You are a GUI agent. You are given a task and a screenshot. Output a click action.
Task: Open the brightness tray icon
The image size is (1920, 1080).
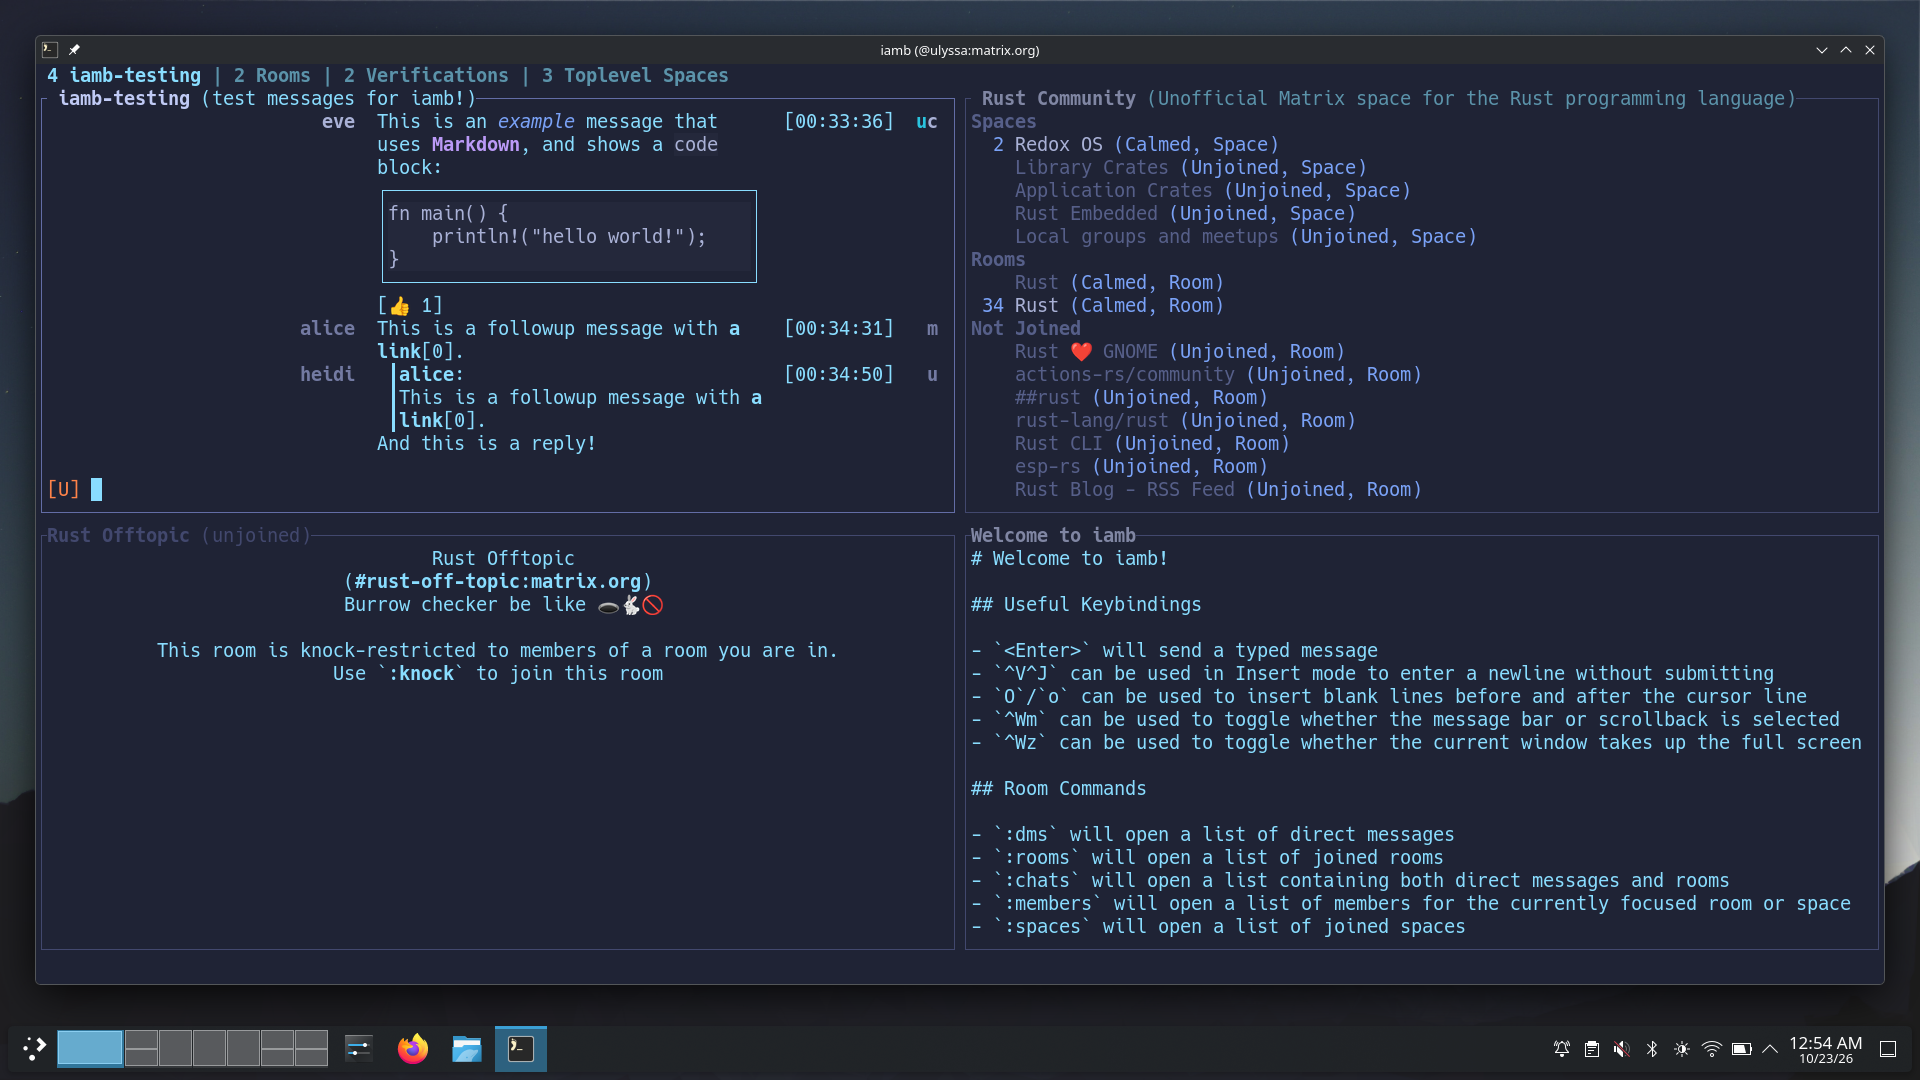pos(1682,1049)
